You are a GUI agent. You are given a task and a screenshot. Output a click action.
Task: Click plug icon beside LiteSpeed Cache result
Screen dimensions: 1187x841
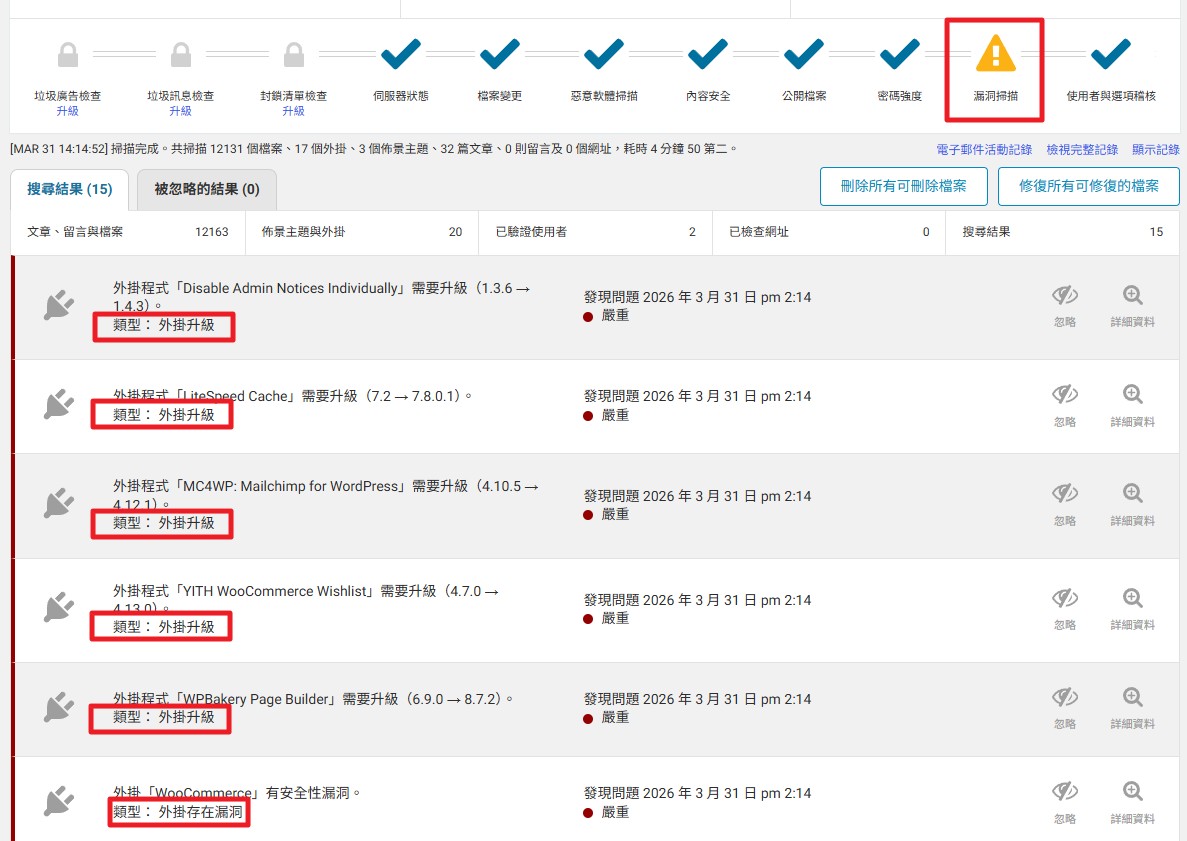[x=59, y=405]
